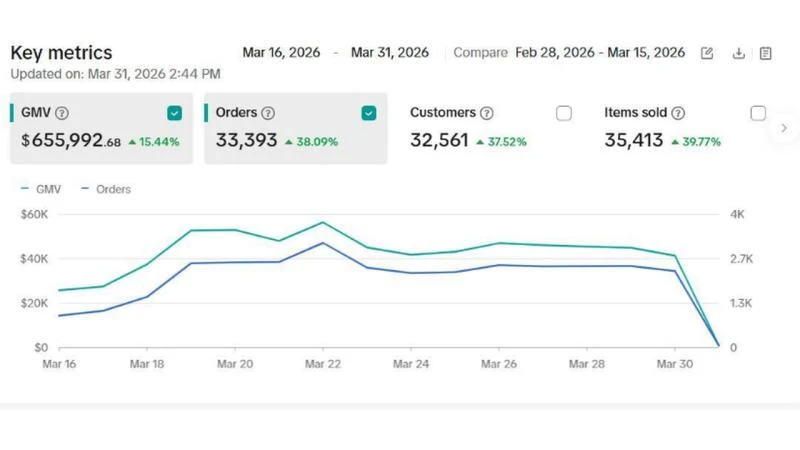Select the Orders metric card
Viewport: 800px width, 450px height.
[296, 128]
